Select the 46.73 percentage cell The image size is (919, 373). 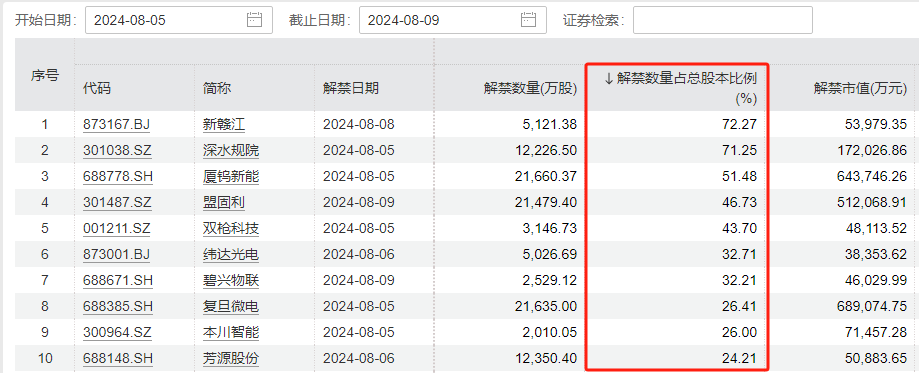point(741,202)
